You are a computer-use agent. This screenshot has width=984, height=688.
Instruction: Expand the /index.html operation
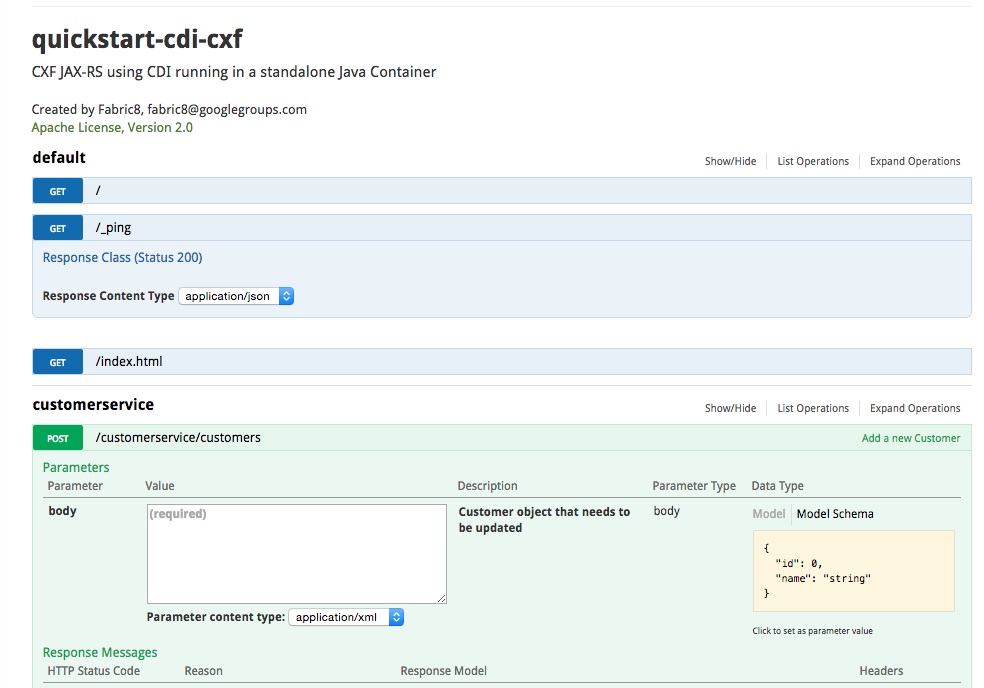tap(129, 362)
